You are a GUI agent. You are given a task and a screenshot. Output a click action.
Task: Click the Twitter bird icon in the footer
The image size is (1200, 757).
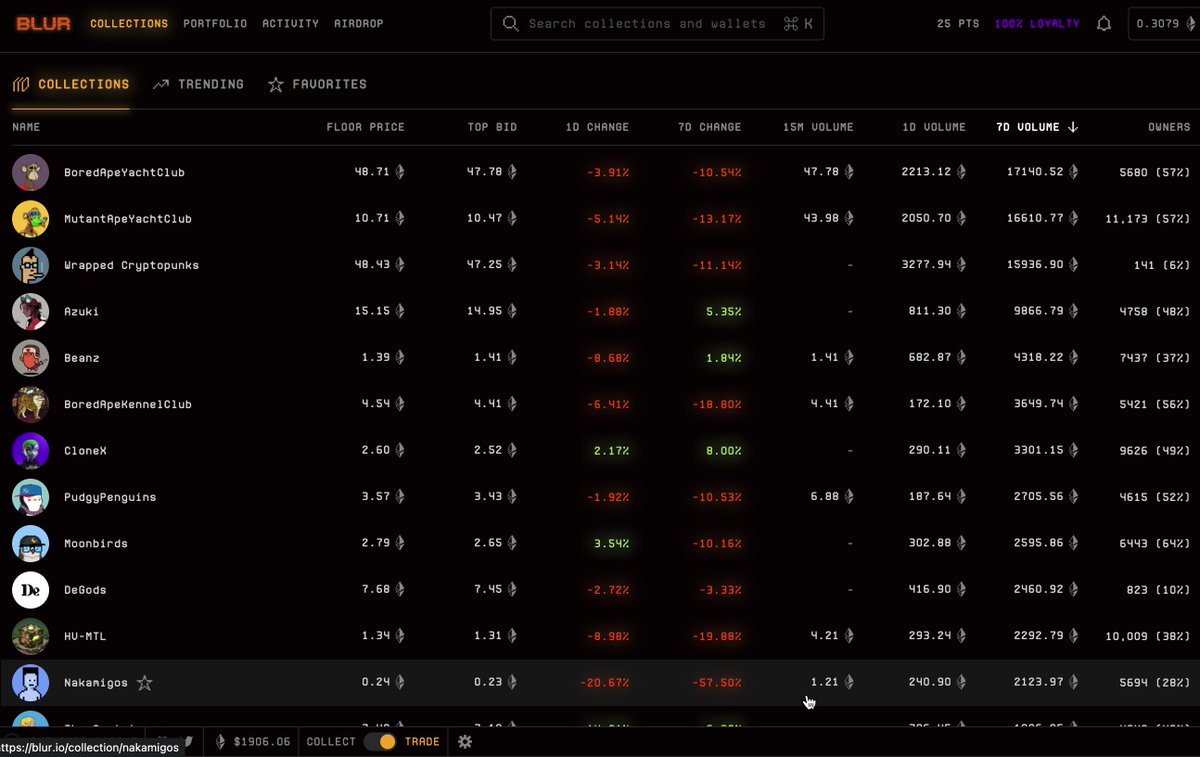[x=188, y=741]
